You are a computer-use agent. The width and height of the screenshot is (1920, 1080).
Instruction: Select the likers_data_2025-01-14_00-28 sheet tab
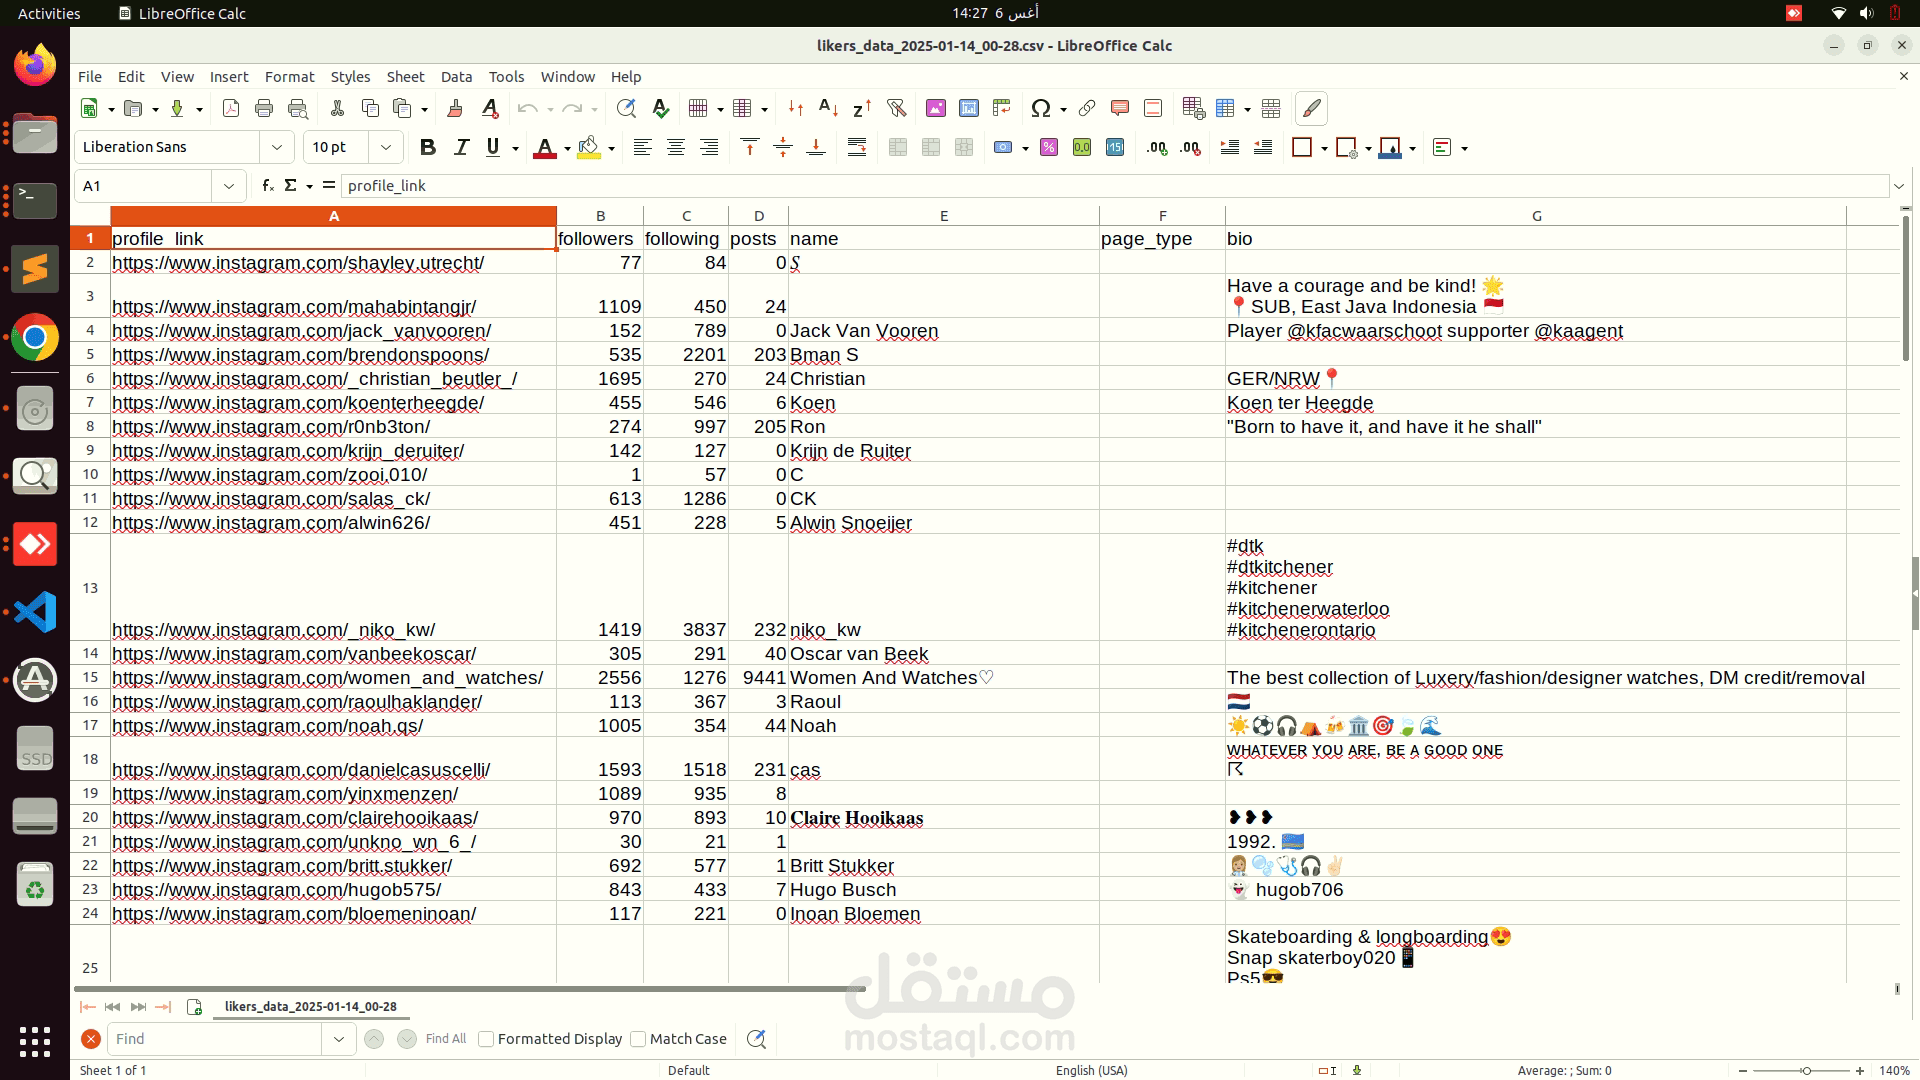coord(311,1007)
